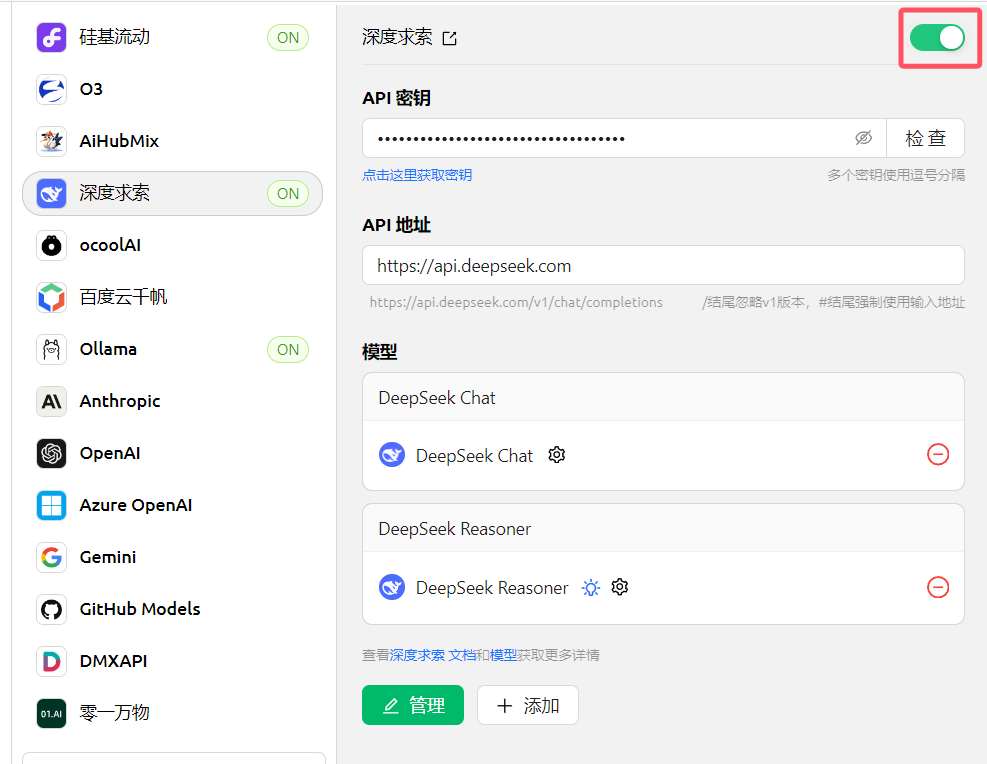
Task: Open 模型 link in footer note
Action: pos(503,655)
